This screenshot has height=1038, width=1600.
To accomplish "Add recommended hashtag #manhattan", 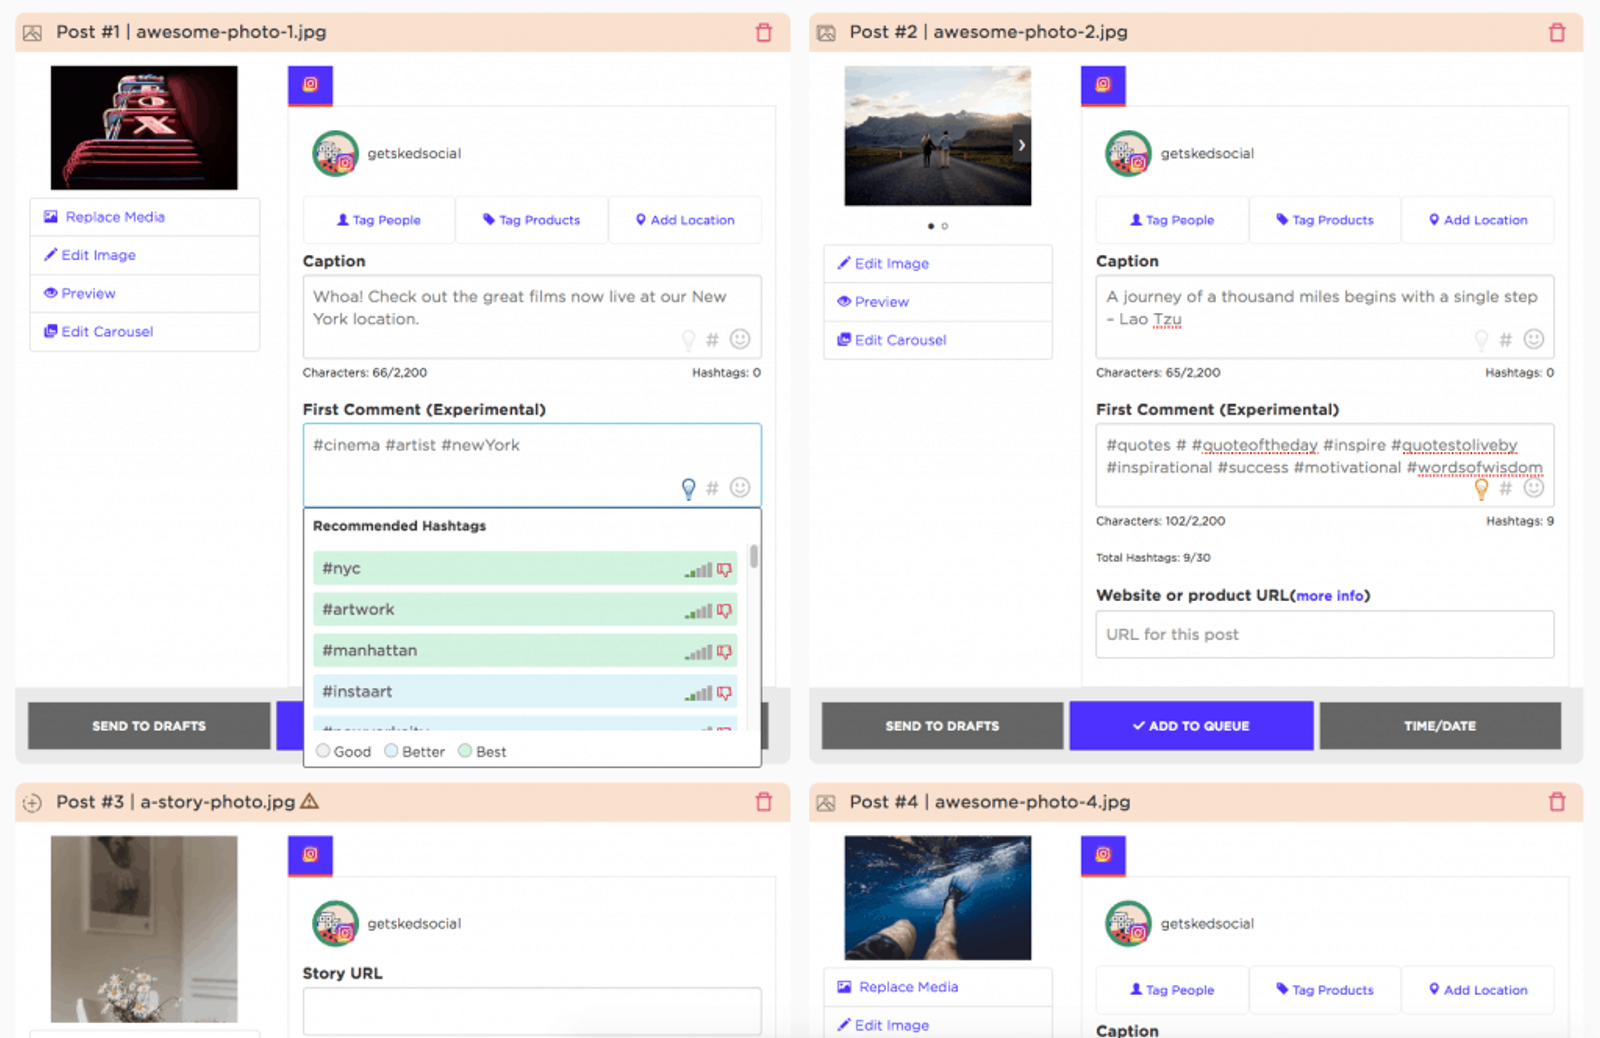I will [x=525, y=650].
